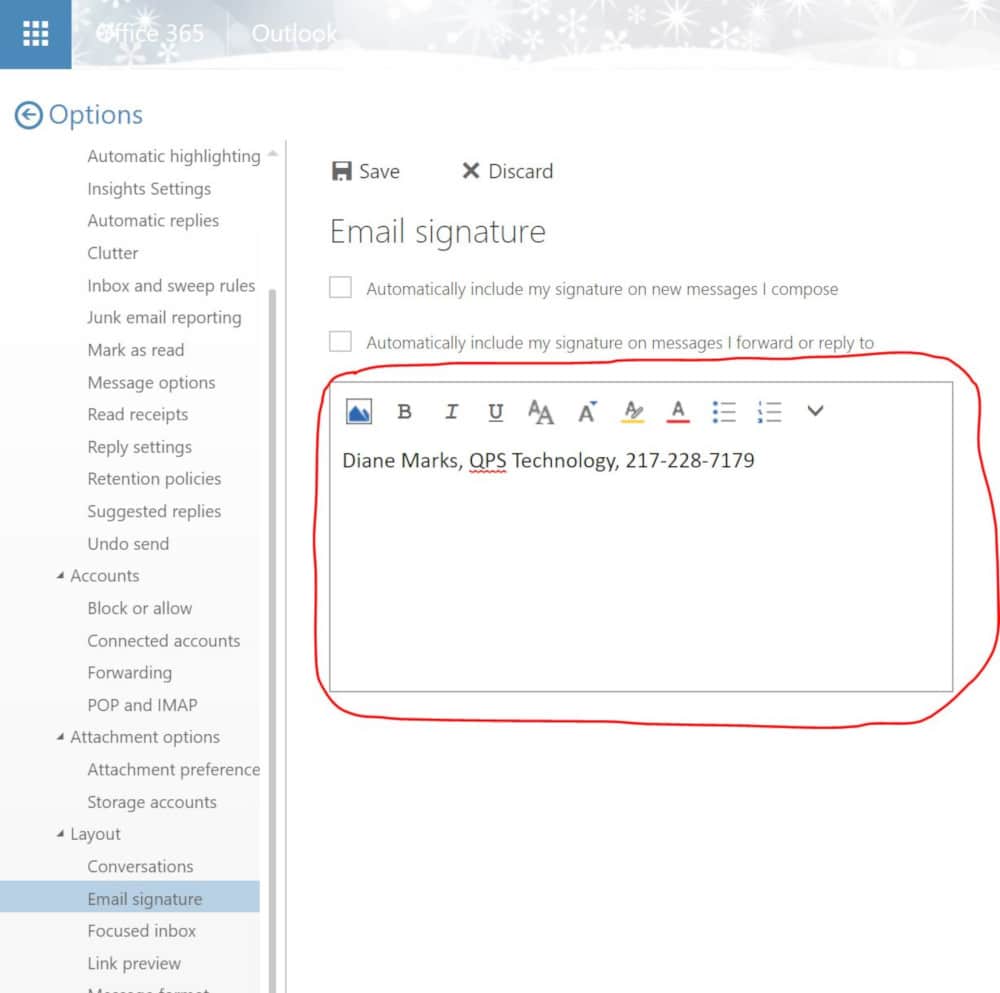Open the Office 365 app launcher grid
The width and height of the screenshot is (1000, 993).
(x=35, y=34)
